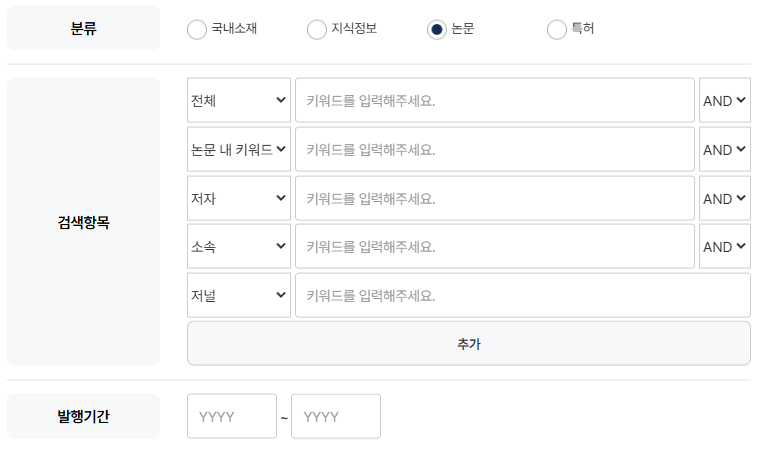Click the 추가 button to add row

coord(469,344)
